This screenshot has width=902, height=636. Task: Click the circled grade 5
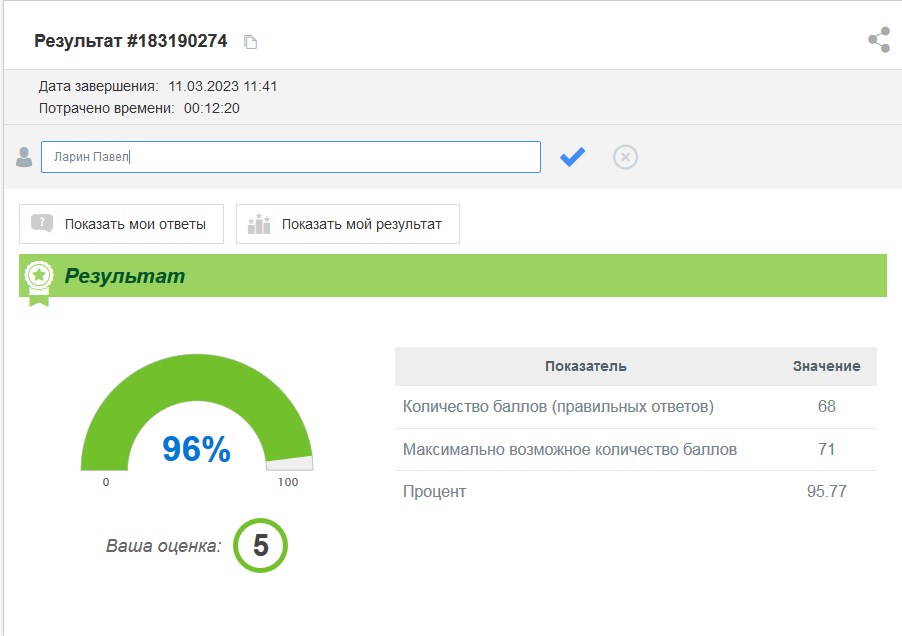[260, 545]
